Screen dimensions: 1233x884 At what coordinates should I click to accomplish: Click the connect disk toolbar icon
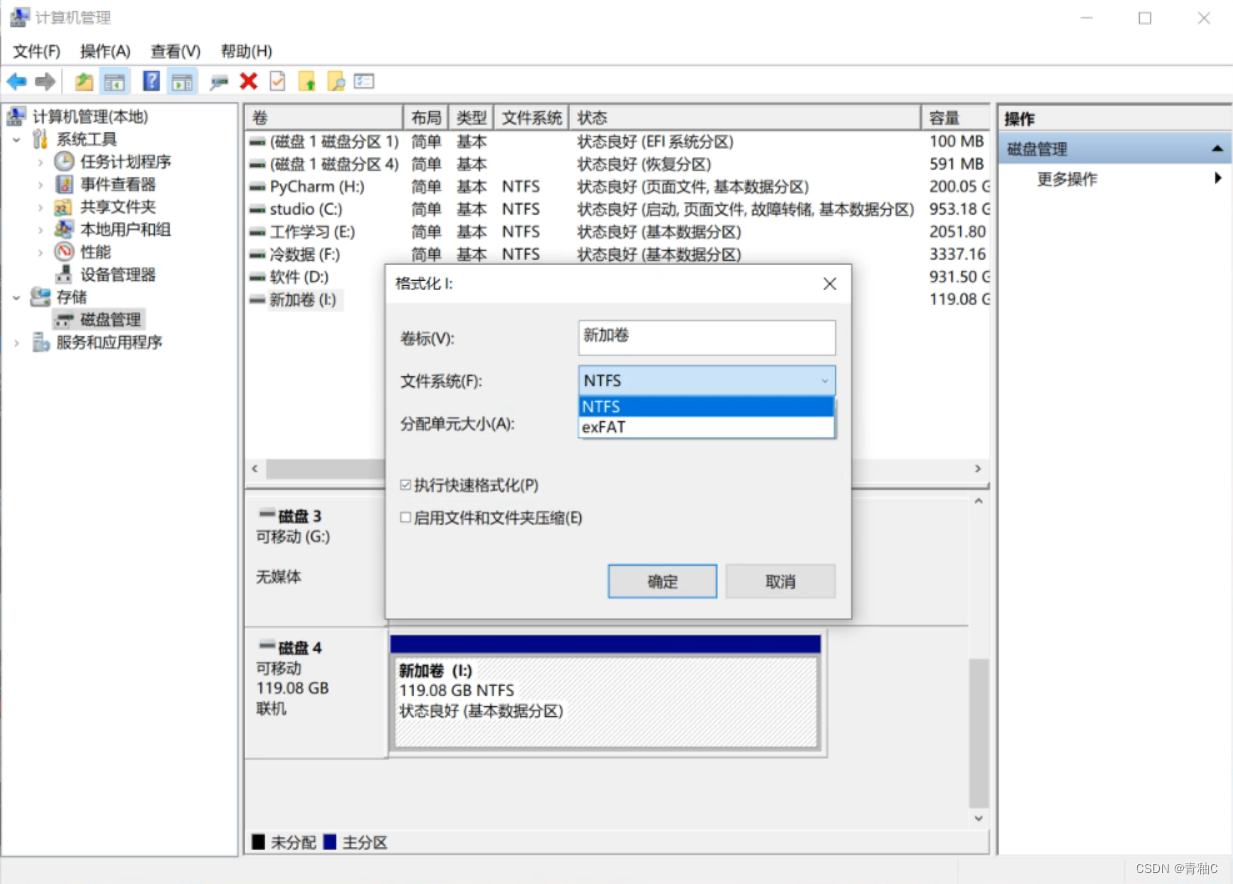coord(219,82)
